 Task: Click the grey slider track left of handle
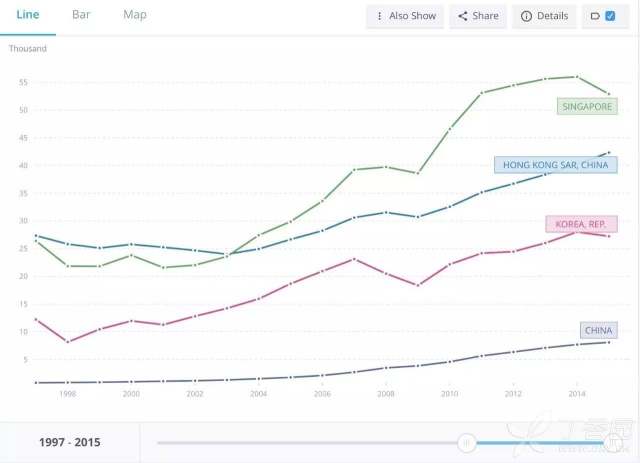tap(300, 442)
